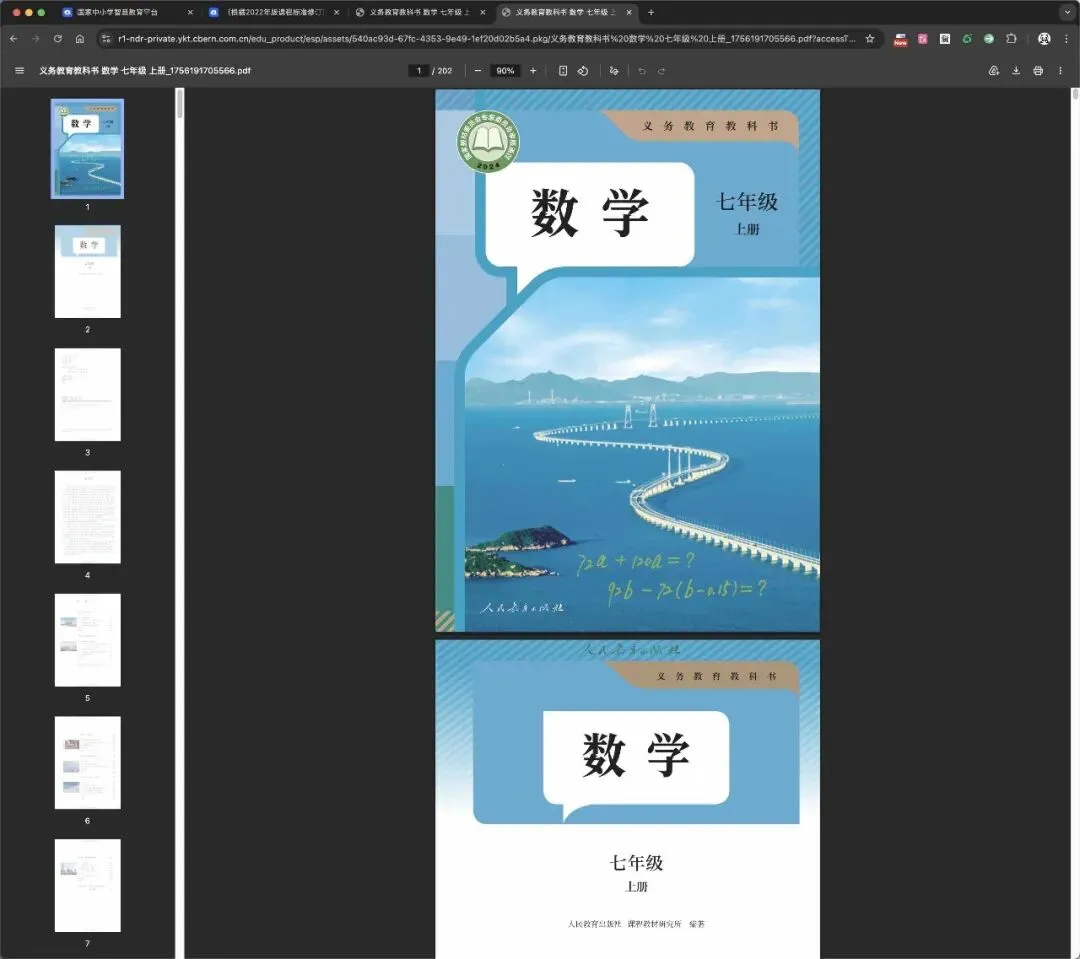
Task: Zoom in with the plus button
Action: pyautogui.click(x=532, y=71)
